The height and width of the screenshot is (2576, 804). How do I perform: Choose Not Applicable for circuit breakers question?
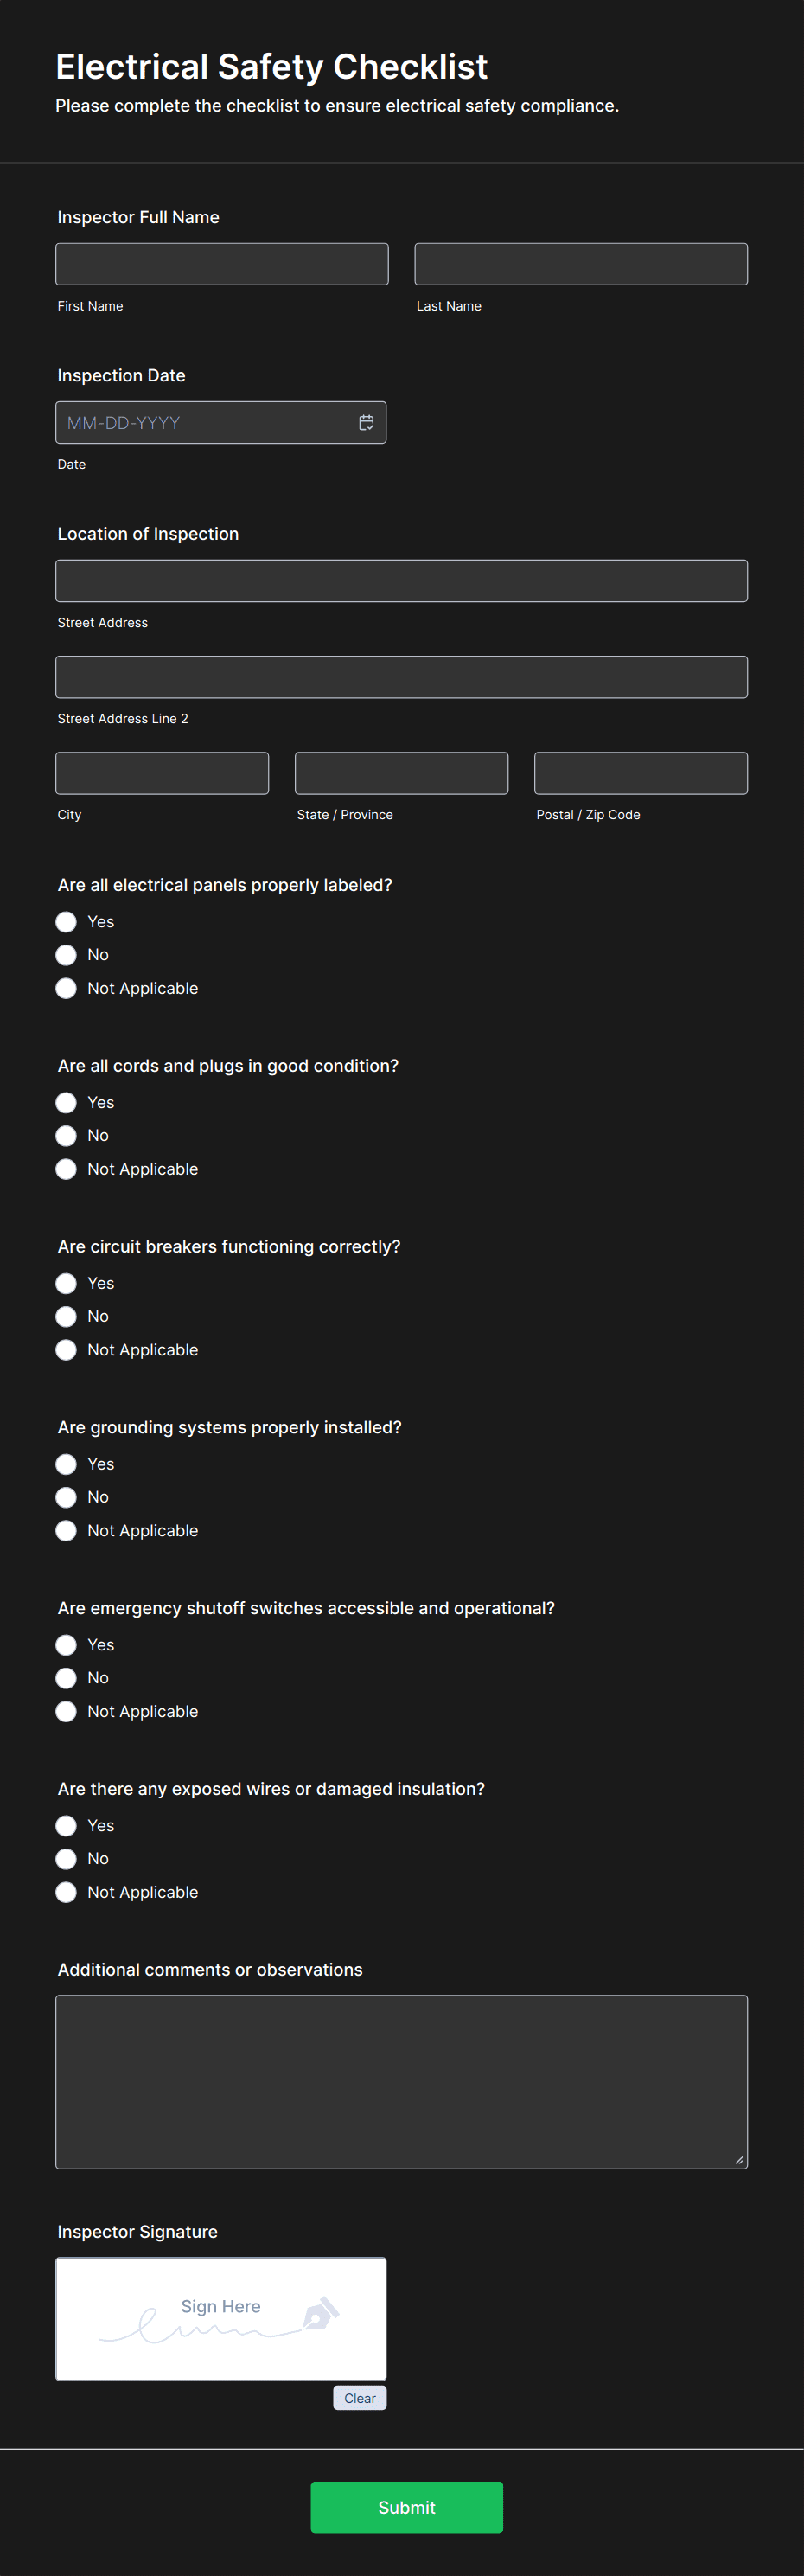[66, 1350]
